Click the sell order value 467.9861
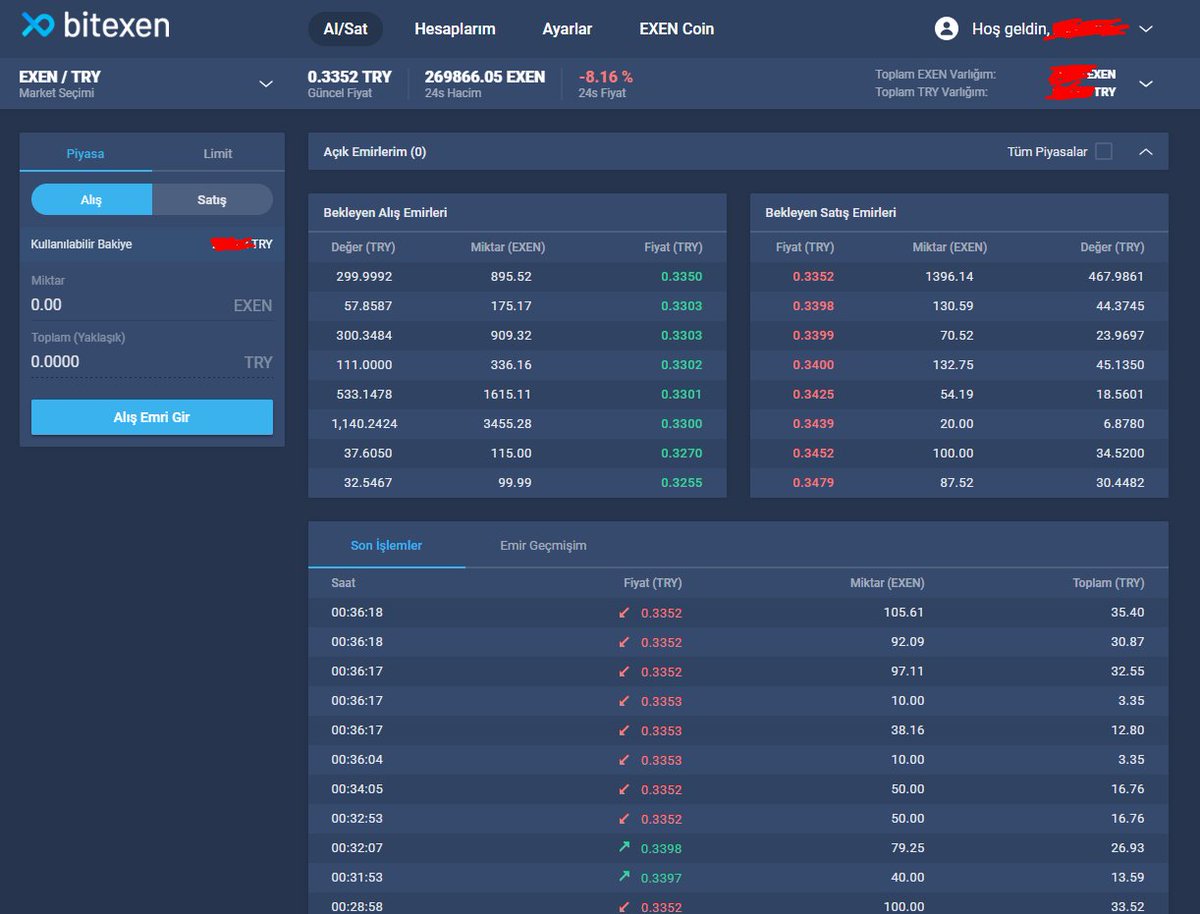Viewport: 1200px width, 914px height. (1116, 277)
